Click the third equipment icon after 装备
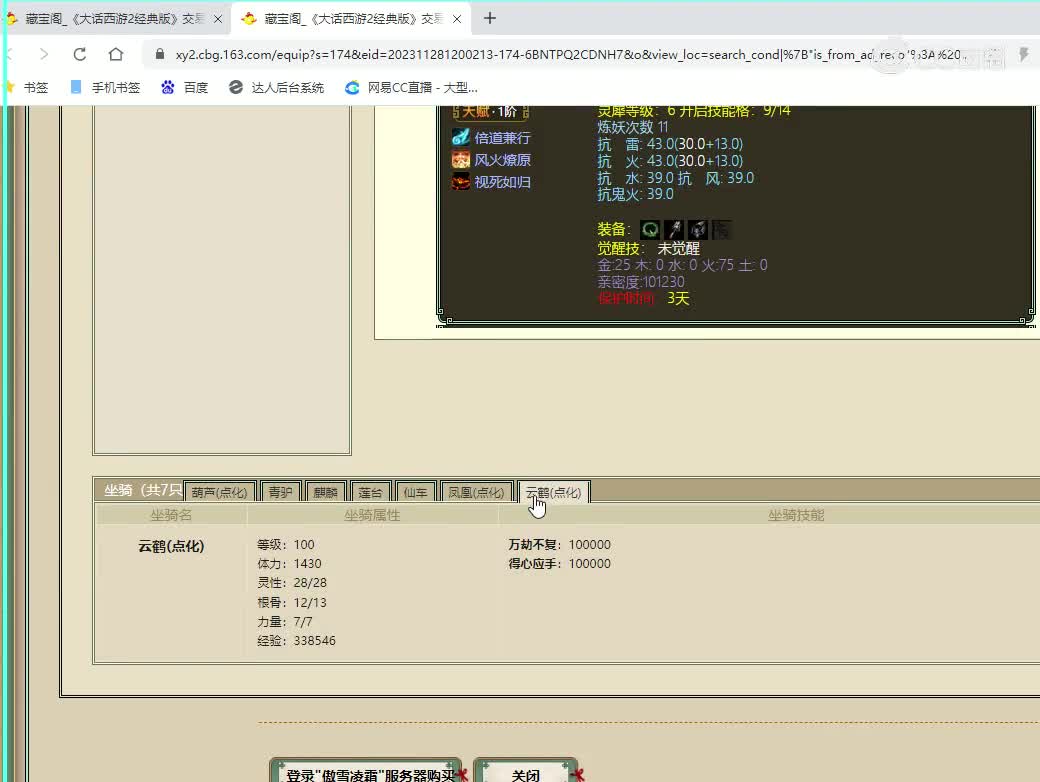The height and width of the screenshot is (782, 1040). click(x=698, y=229)
